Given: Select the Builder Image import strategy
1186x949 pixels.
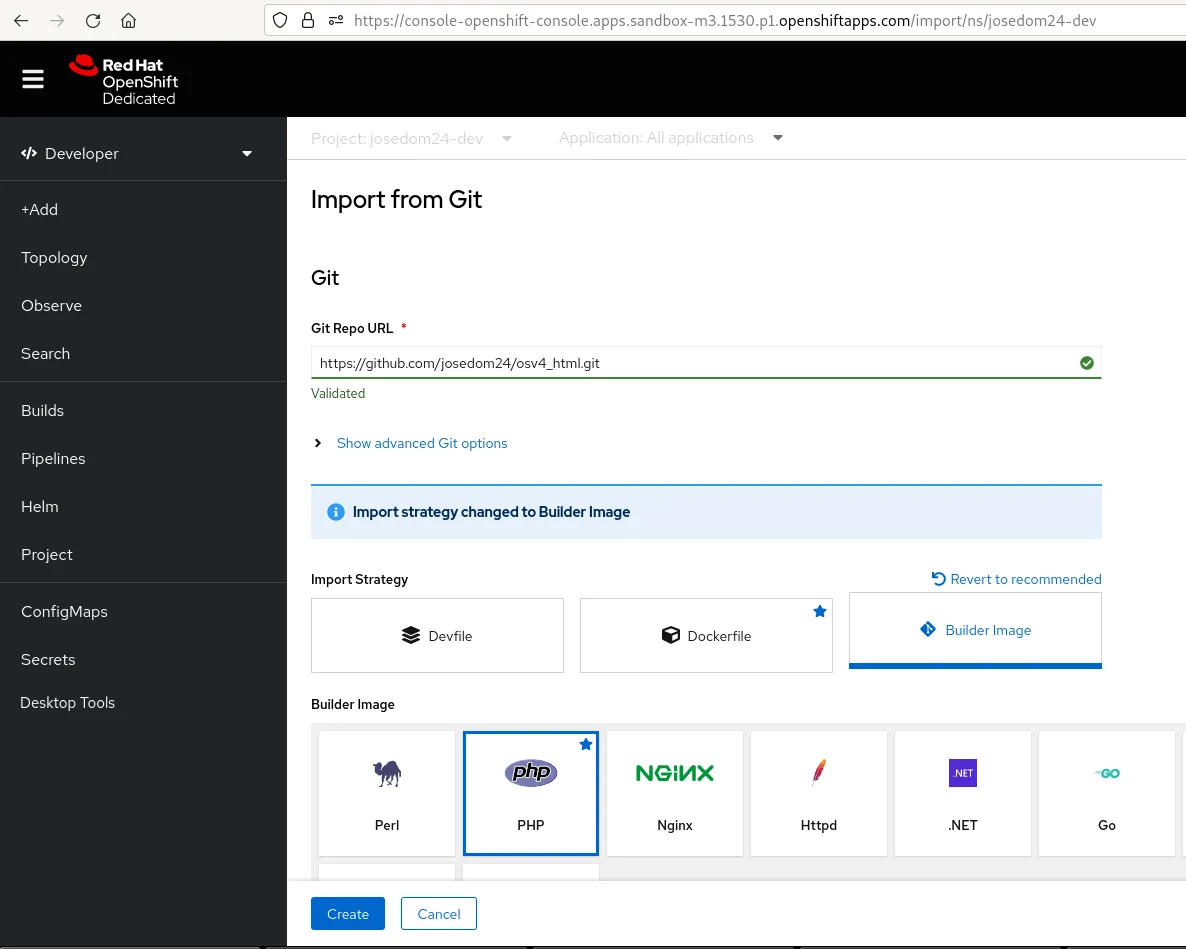Looking at the screenshot, I should [975, 630].
